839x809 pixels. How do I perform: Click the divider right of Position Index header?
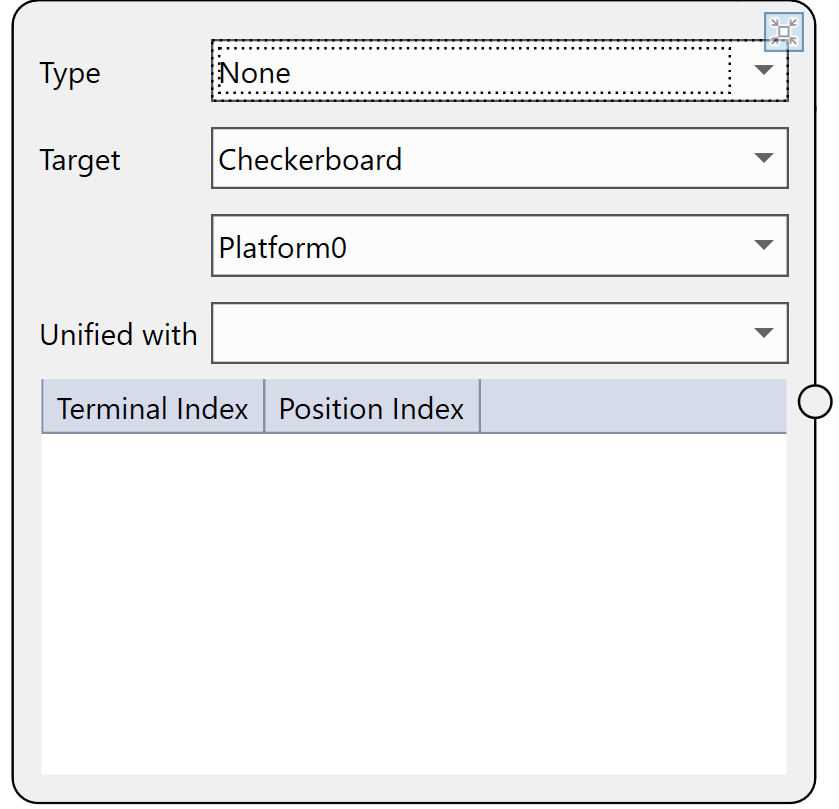(x=480, y=407)
